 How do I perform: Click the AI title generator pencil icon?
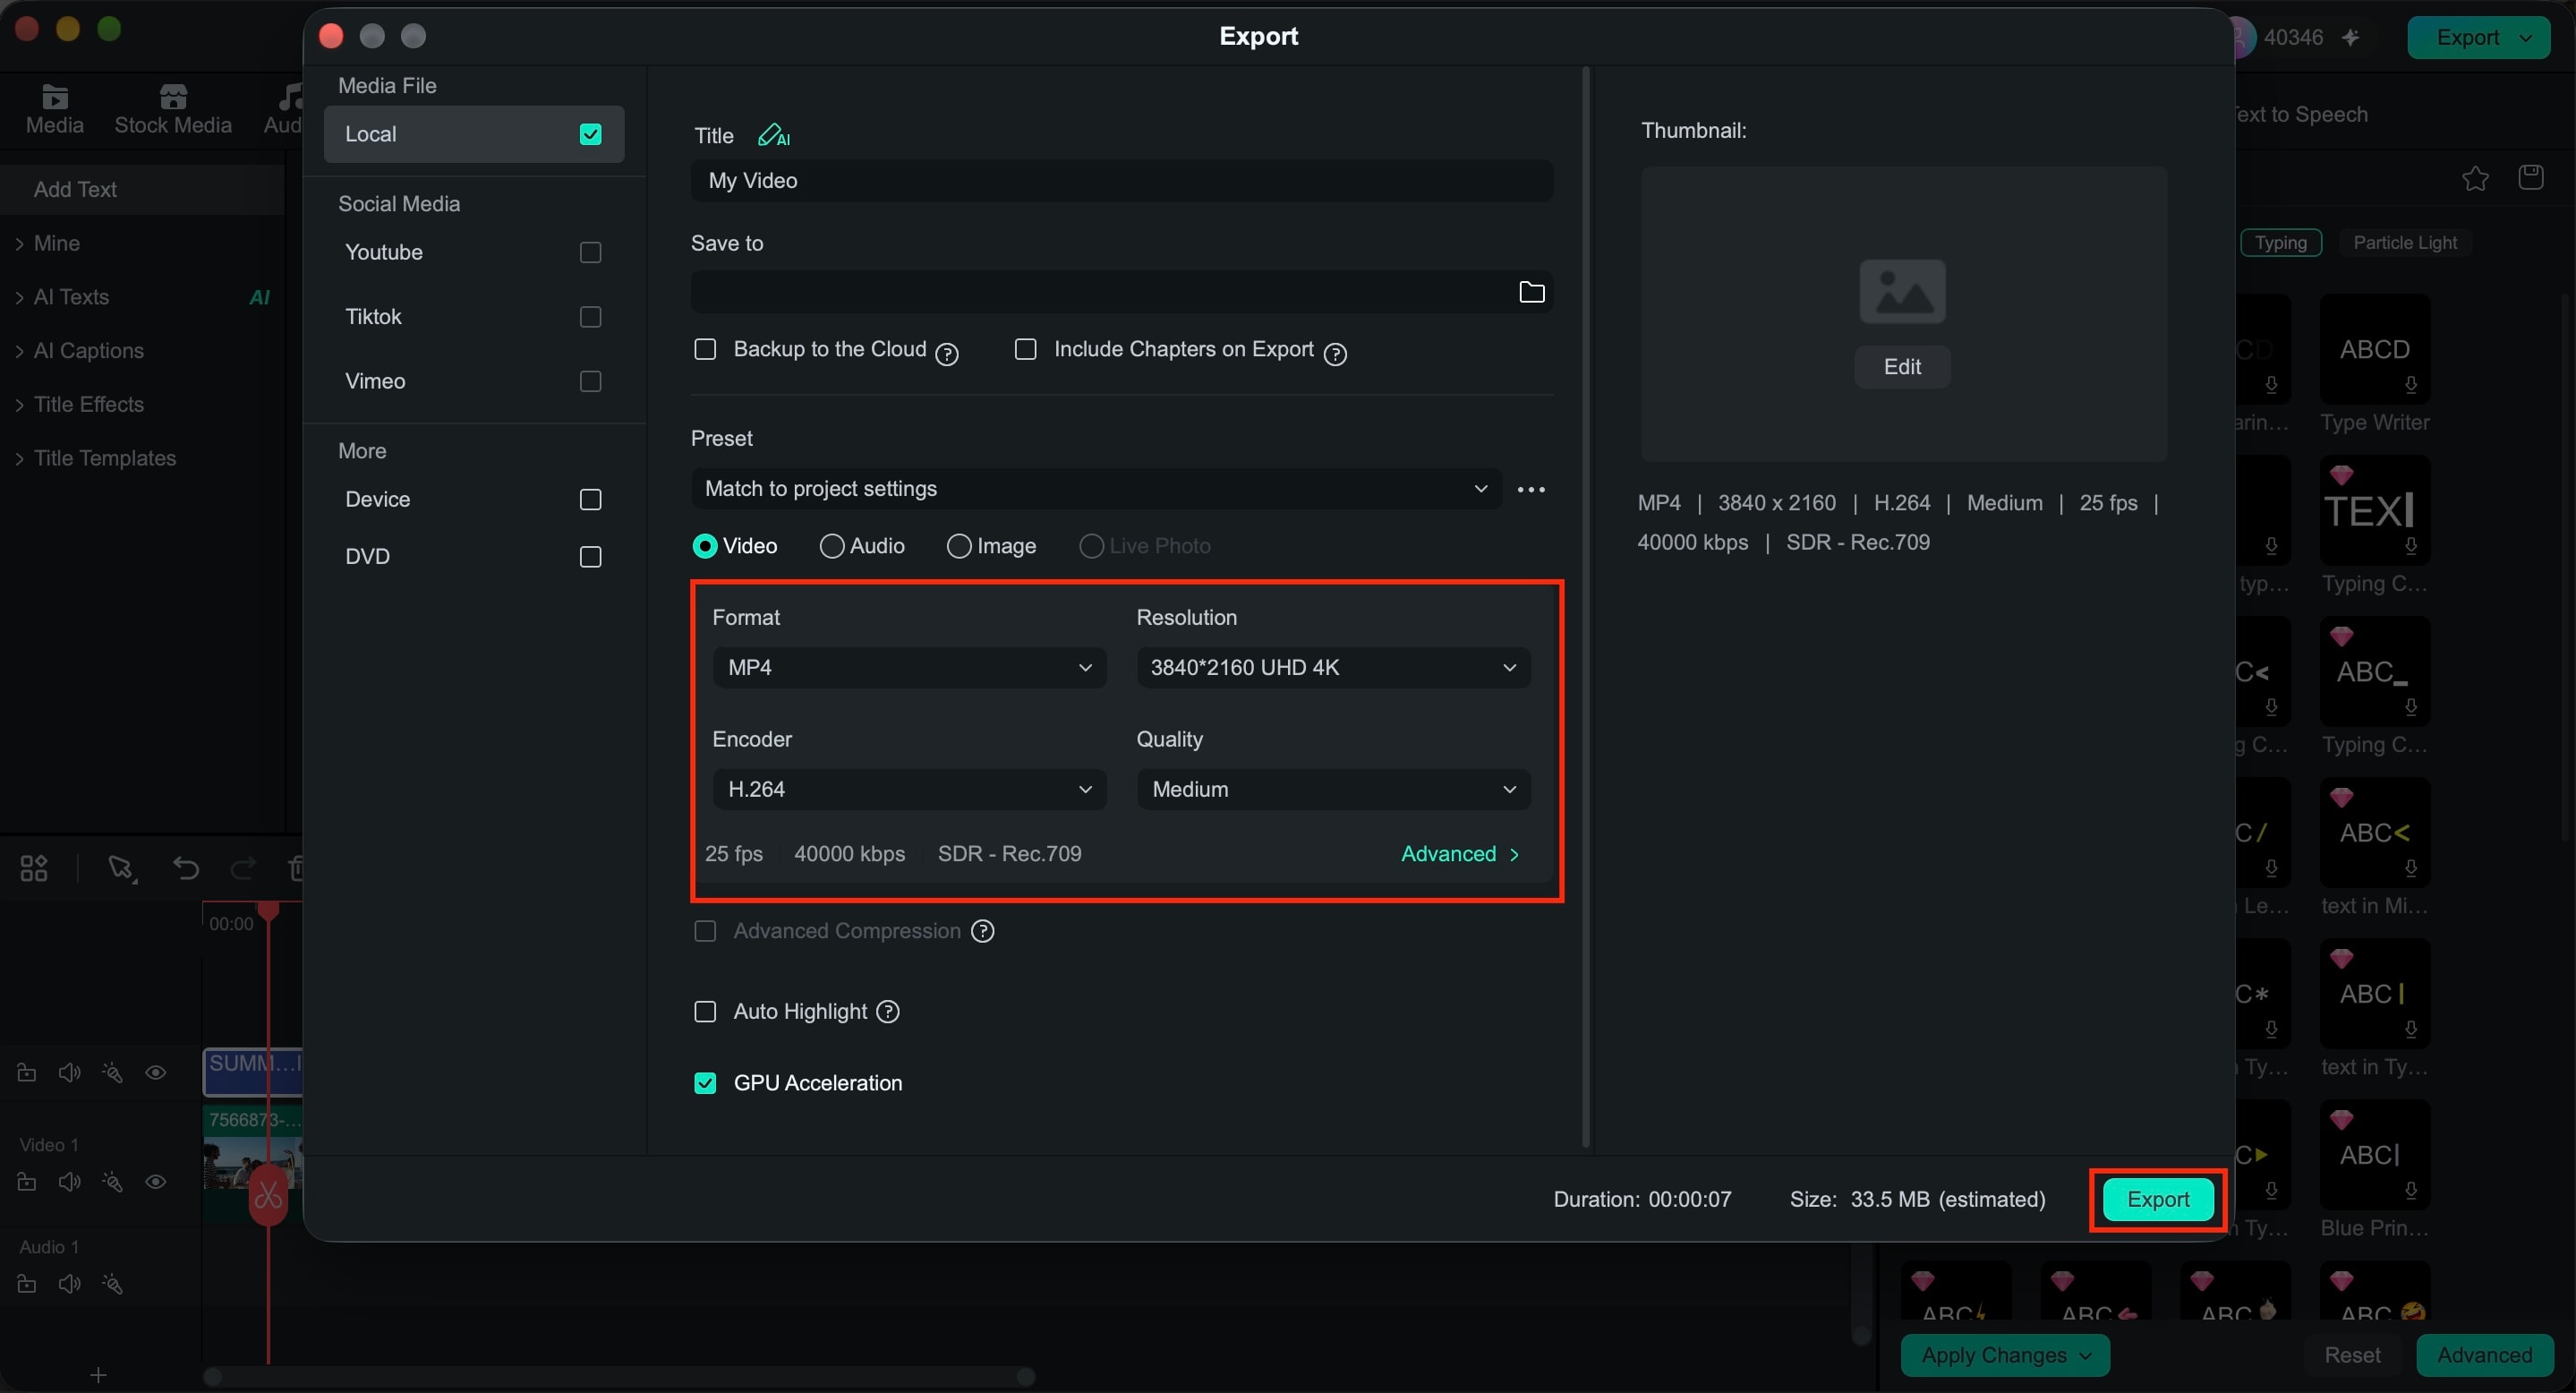click(x=773, y=135)
